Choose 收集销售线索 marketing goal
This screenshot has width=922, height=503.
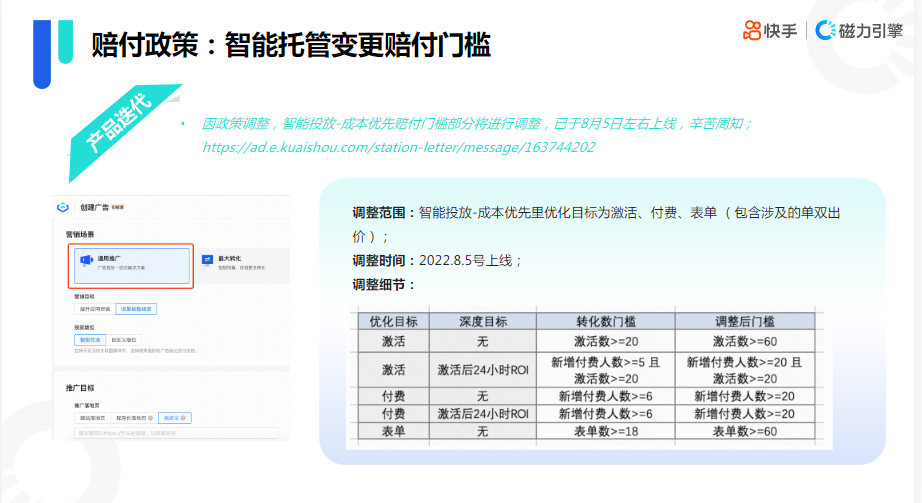pos(136,309)
